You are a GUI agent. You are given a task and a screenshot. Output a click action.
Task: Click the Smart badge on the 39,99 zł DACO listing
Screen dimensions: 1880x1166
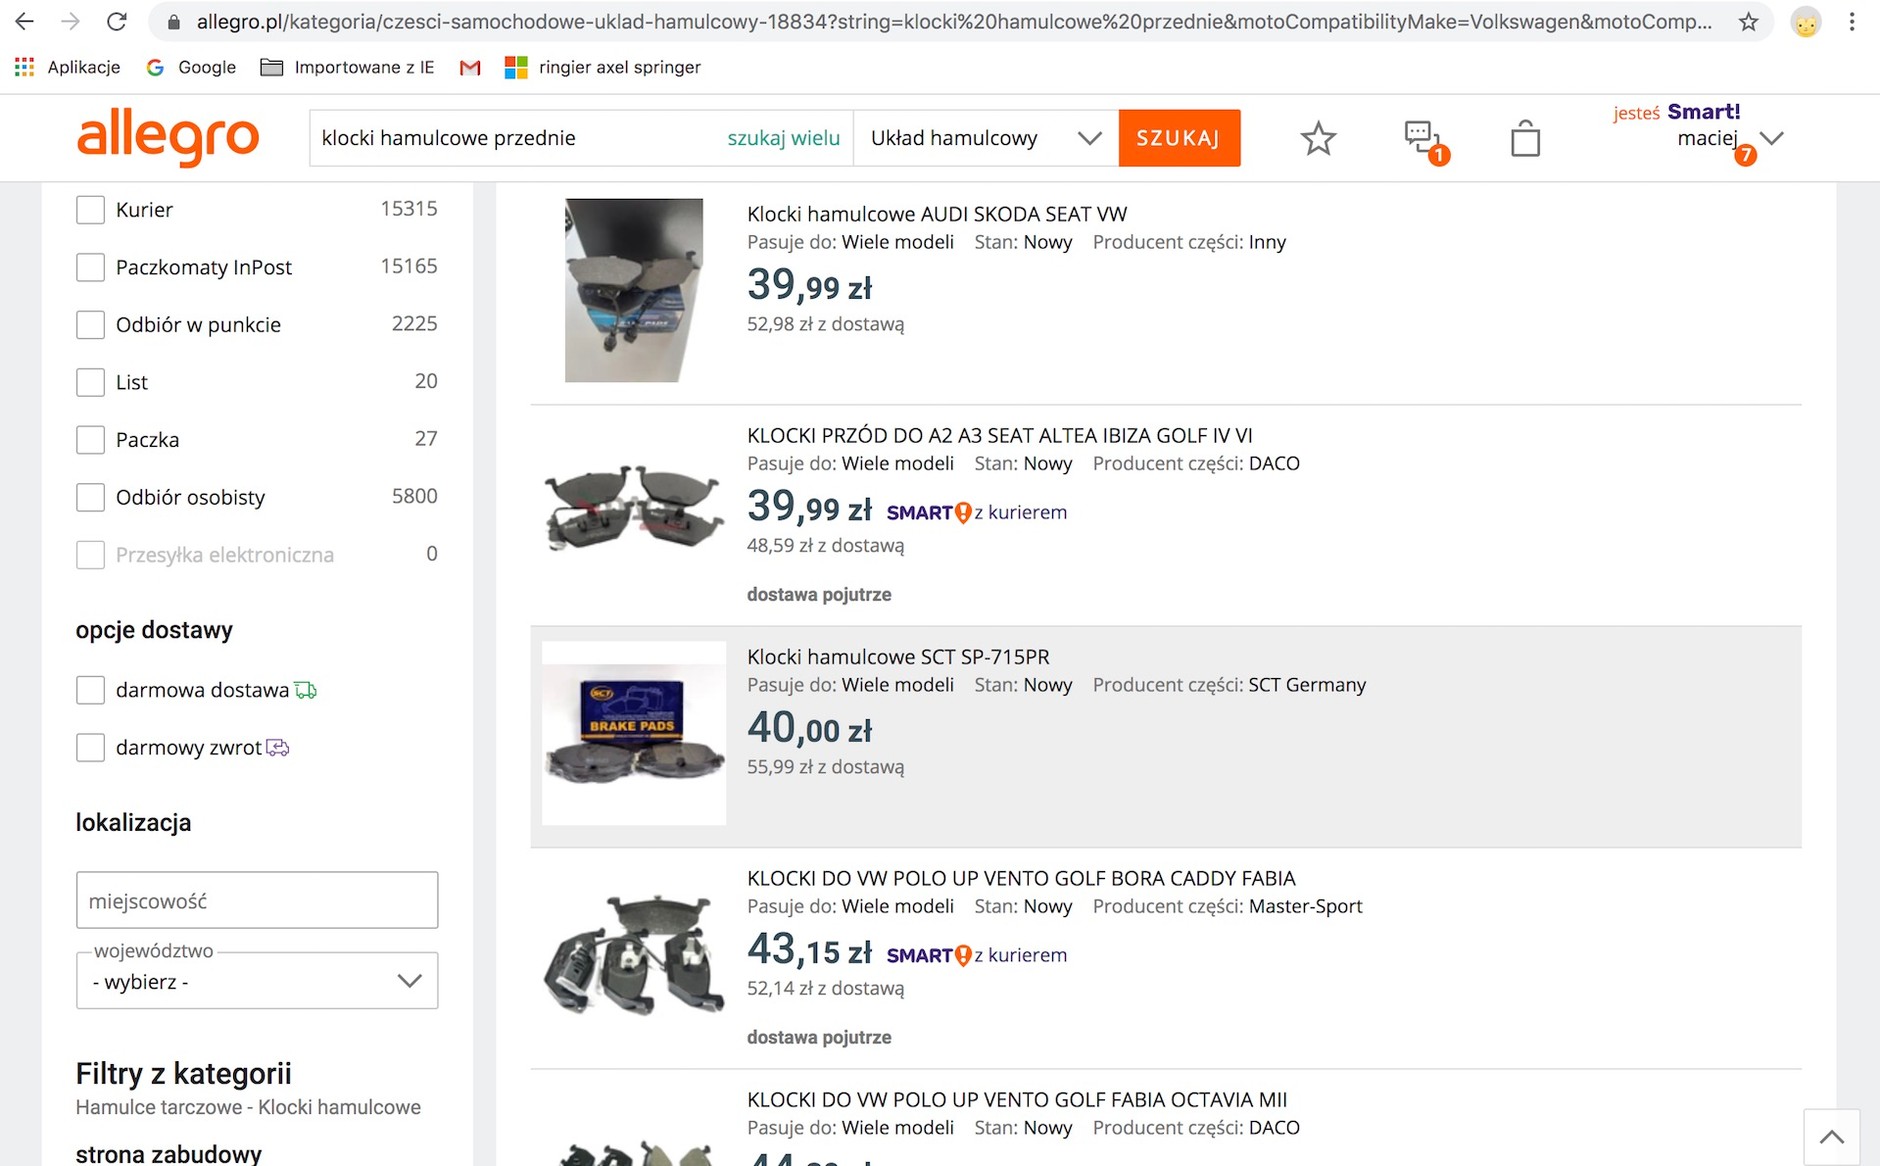click(929, 513)
